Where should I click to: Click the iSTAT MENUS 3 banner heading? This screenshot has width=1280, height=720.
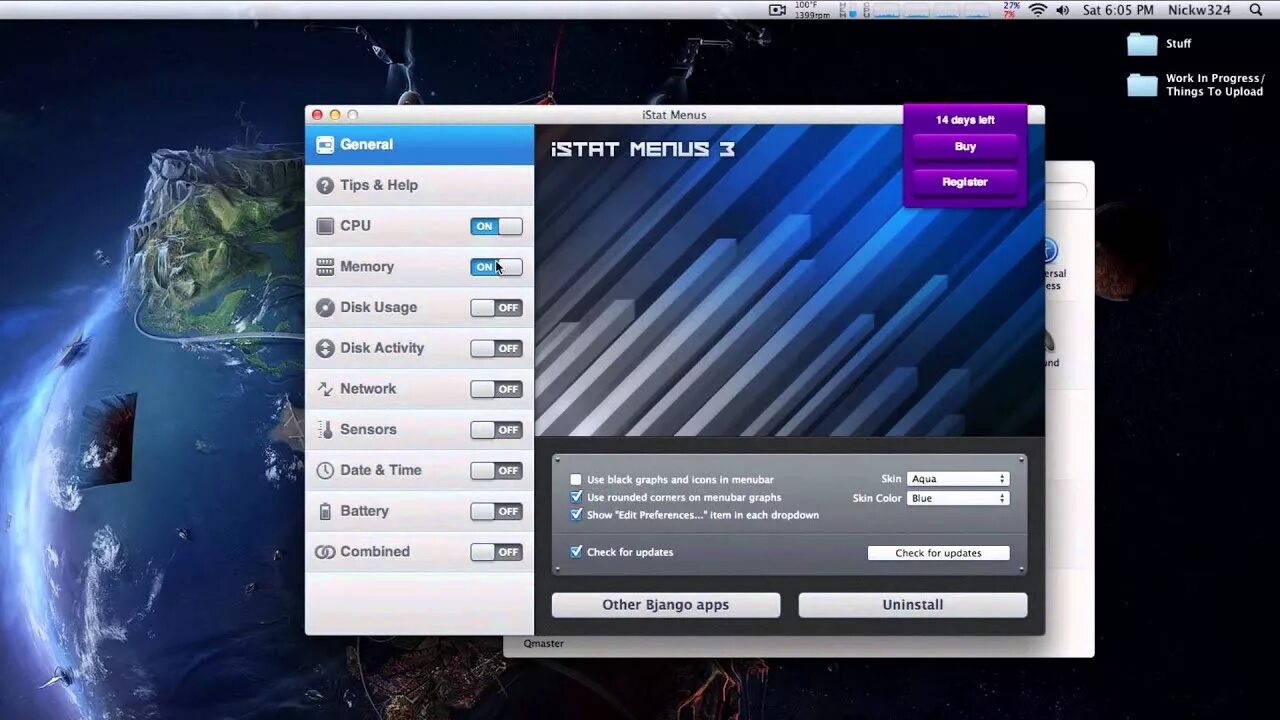pos(643,150)
